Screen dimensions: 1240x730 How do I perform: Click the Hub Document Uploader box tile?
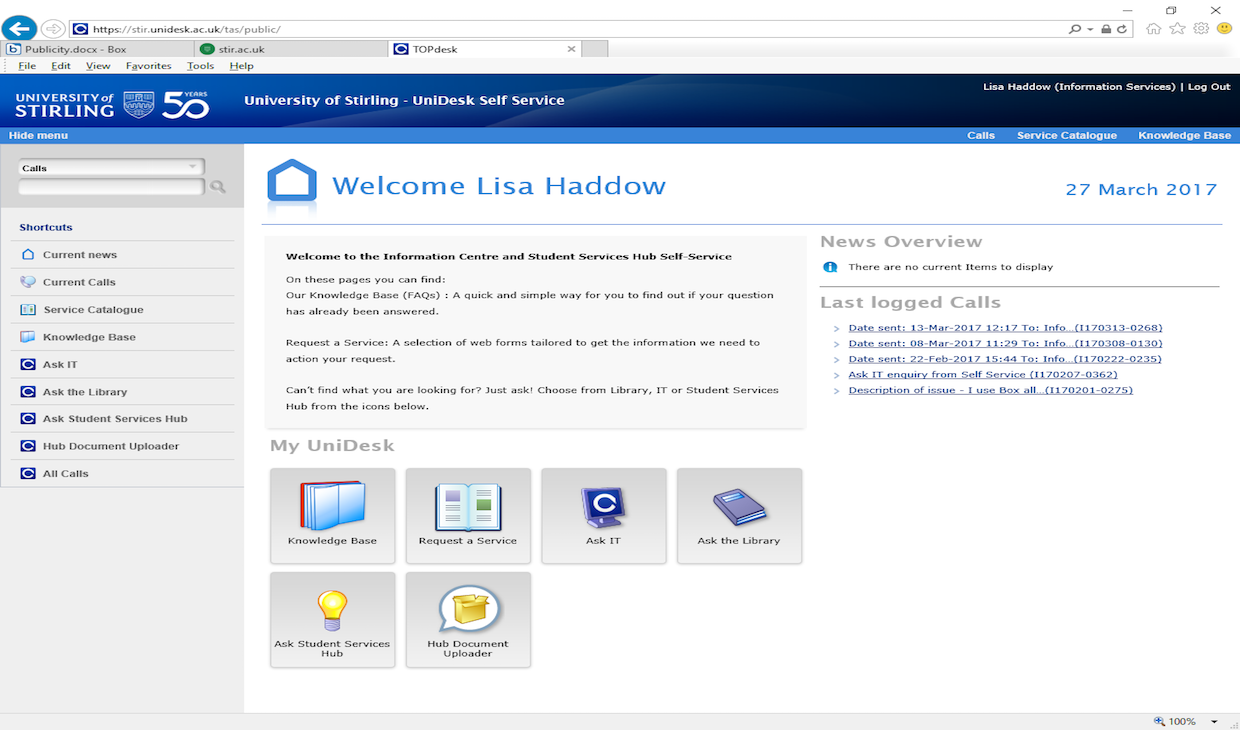pyautogui.click(x=468, y=619)
